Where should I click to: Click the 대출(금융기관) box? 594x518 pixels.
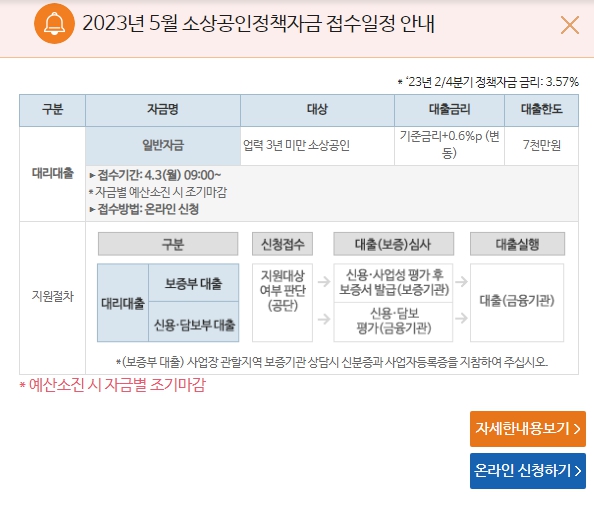click(x=517, y=303)
